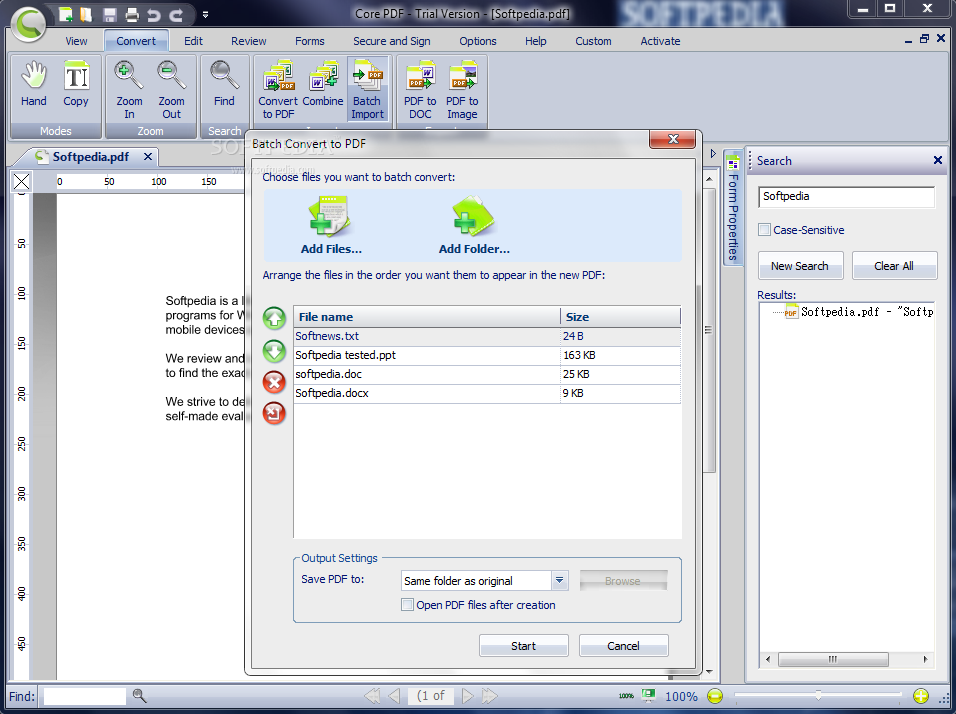Click the Redo arrow icon
The height and width of the screenshot is (714, 956).
coord(176,15)
